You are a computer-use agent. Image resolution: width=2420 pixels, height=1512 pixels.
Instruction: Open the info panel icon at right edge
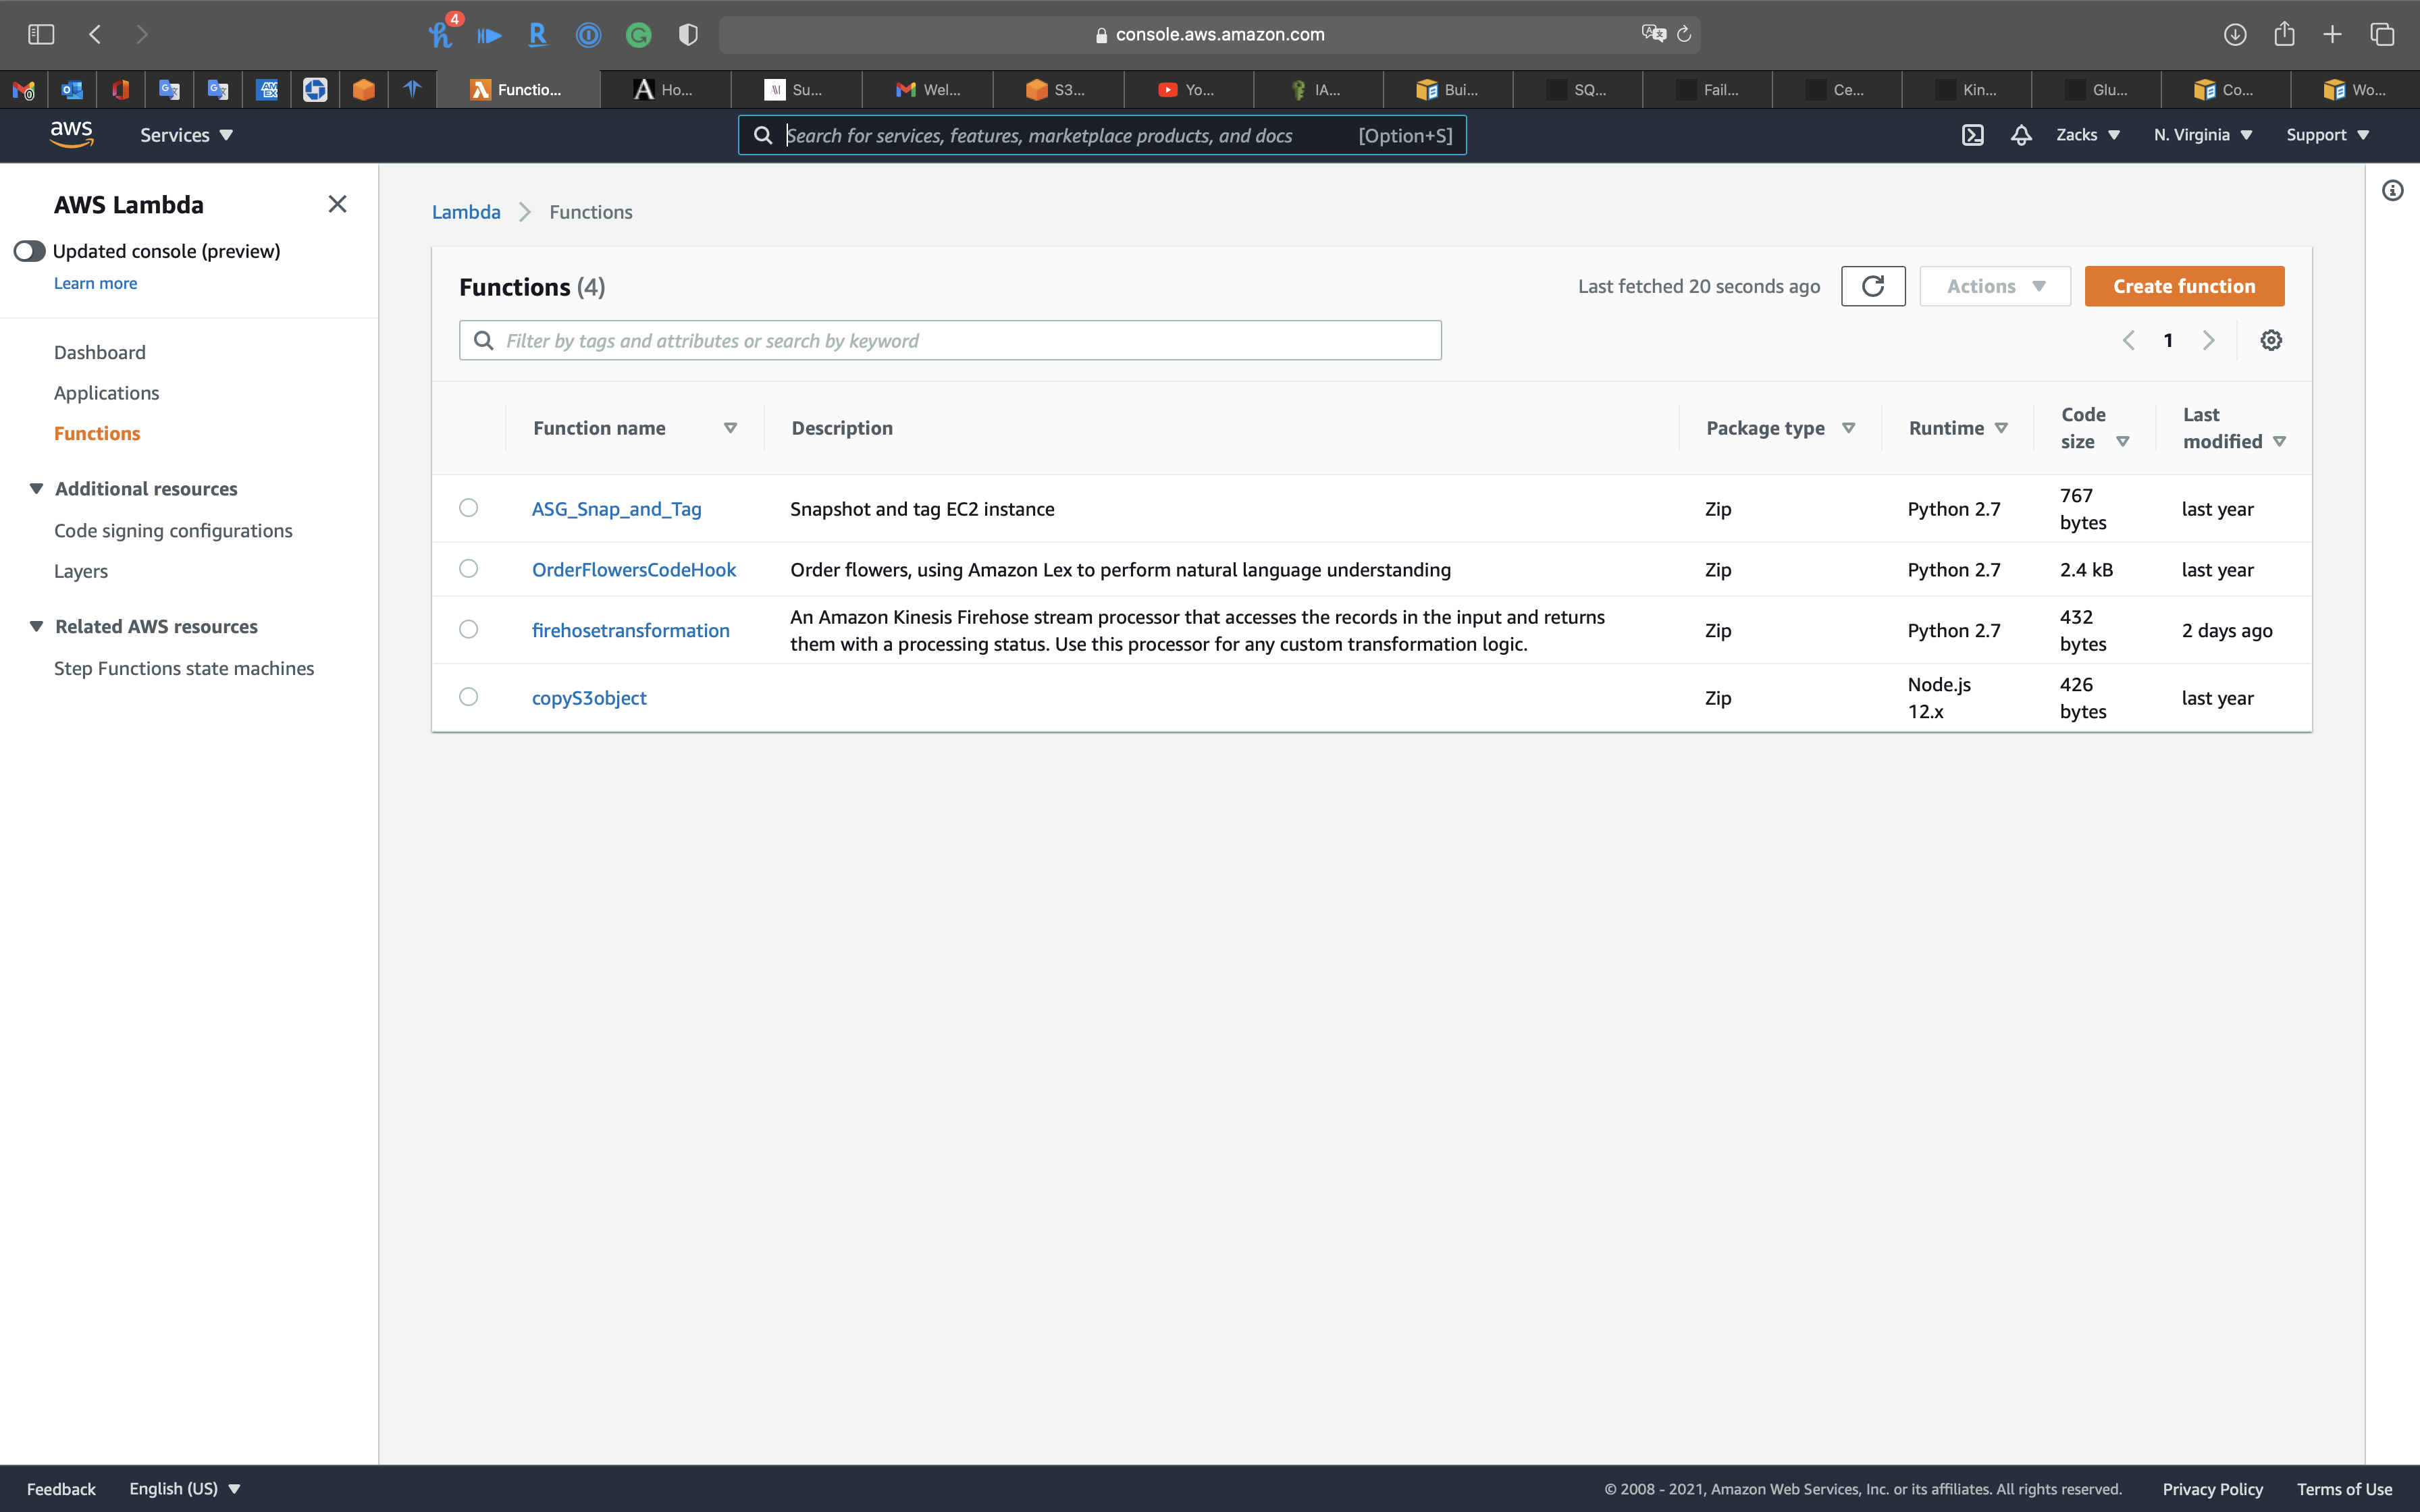tap(2392, 190)
